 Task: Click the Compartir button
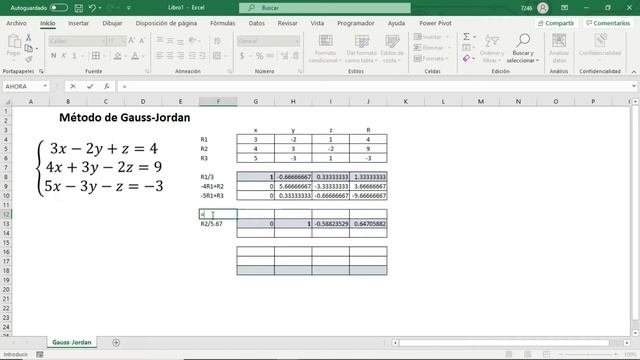pyautogui.click(x=556, y=23)
